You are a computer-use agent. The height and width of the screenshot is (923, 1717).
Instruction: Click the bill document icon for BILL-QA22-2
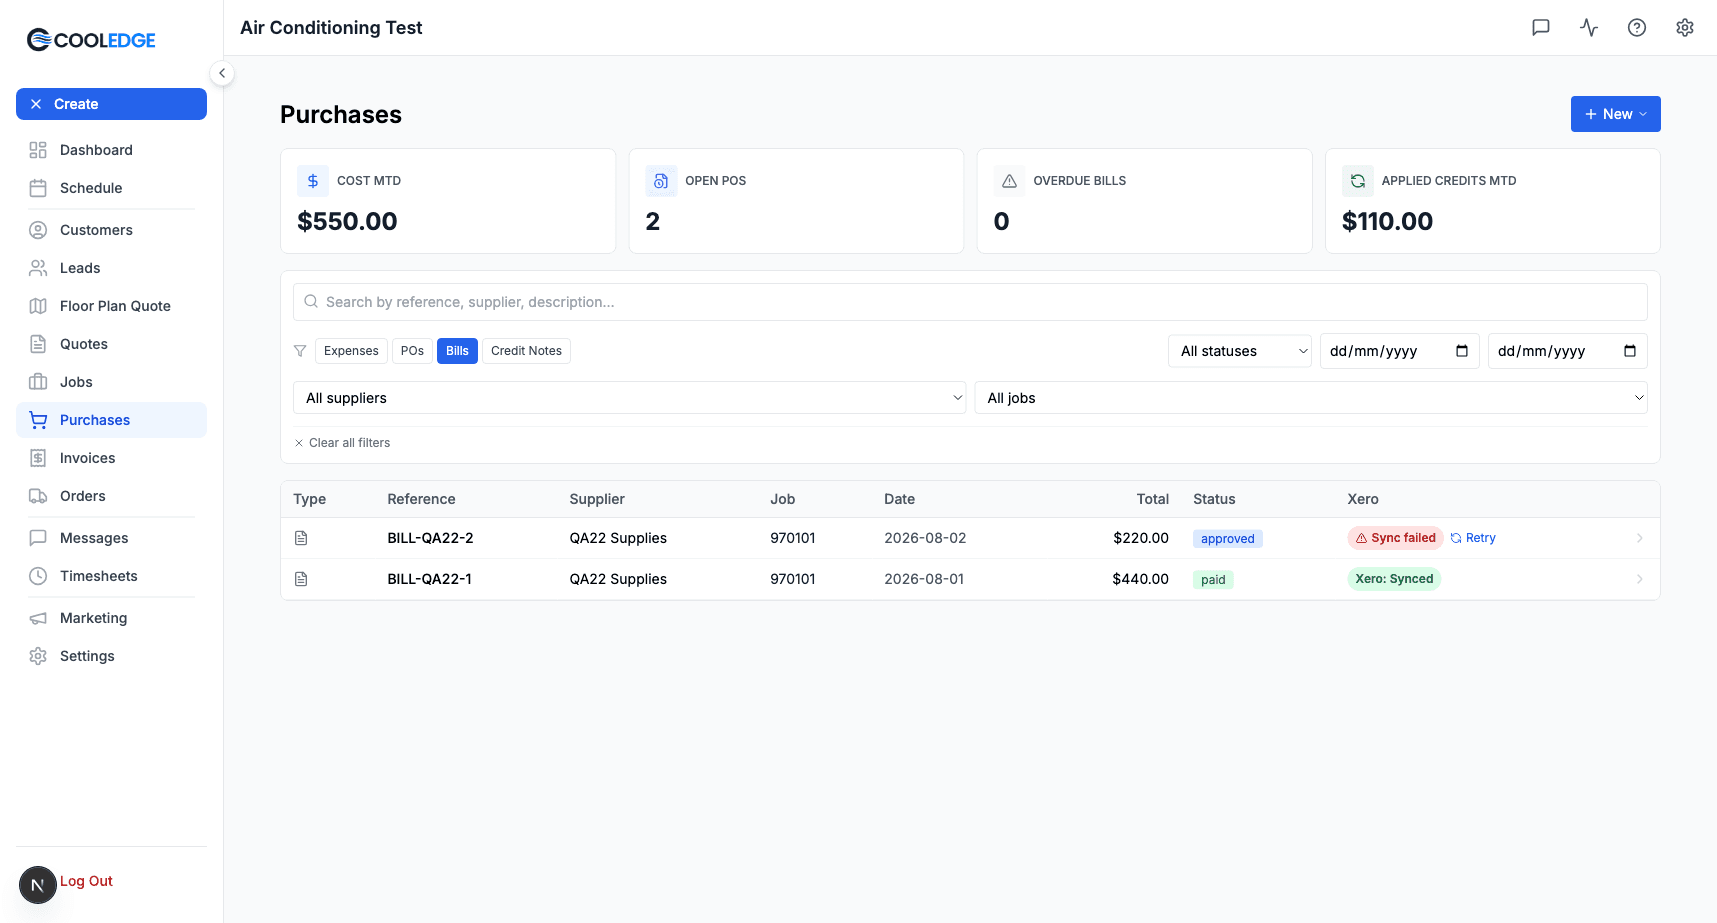(301, 538)
